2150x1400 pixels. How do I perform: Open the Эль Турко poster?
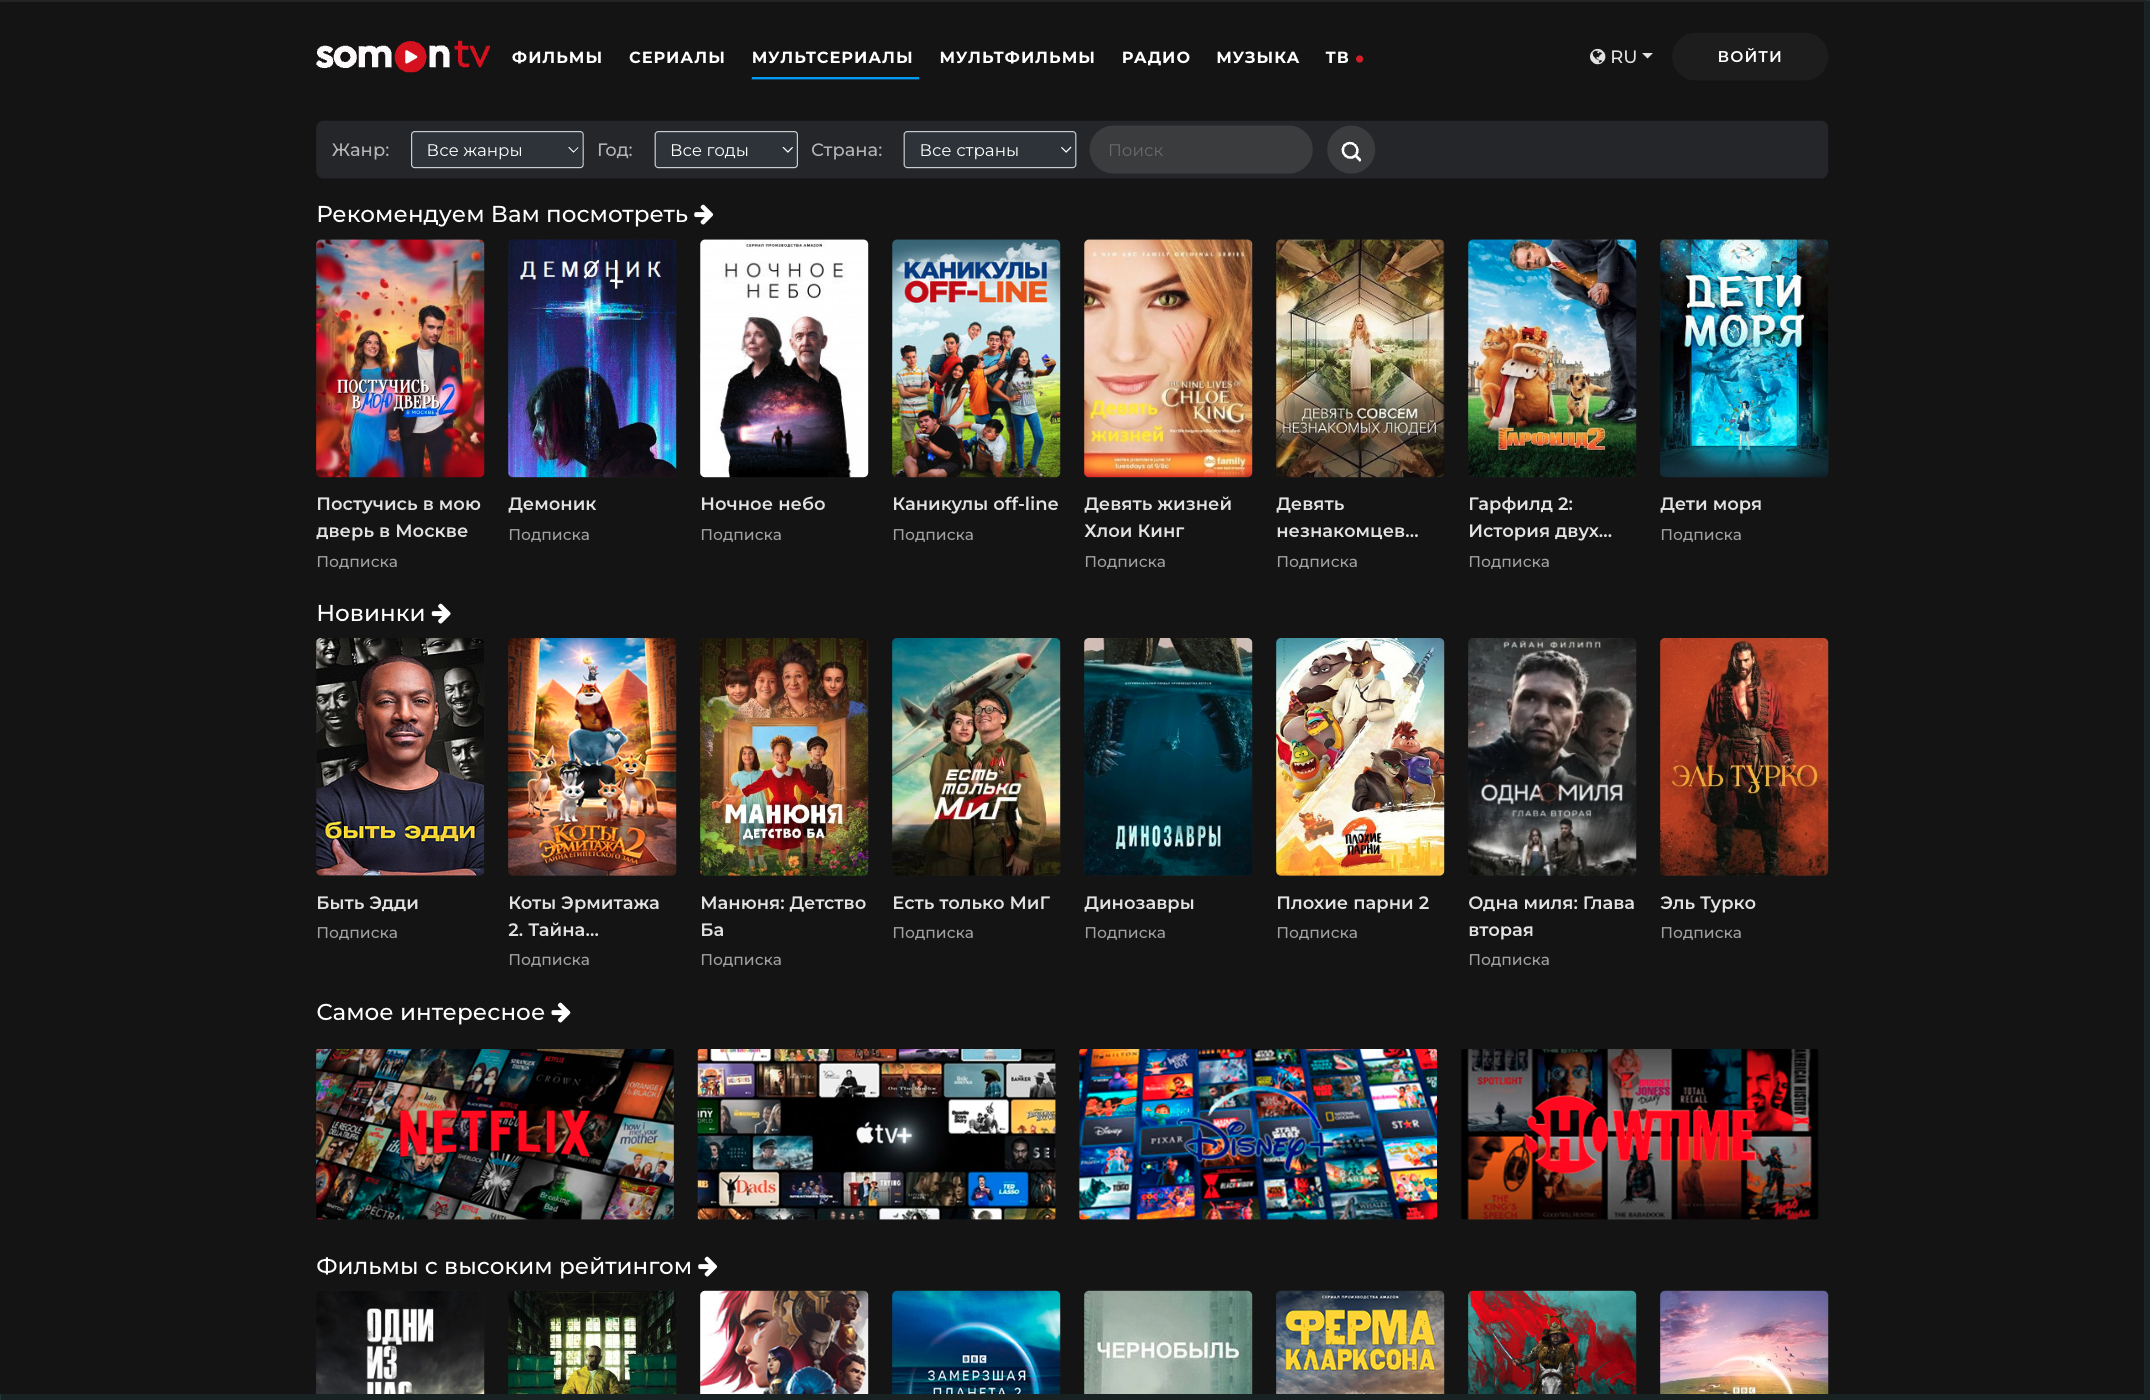pos(1744,757)
